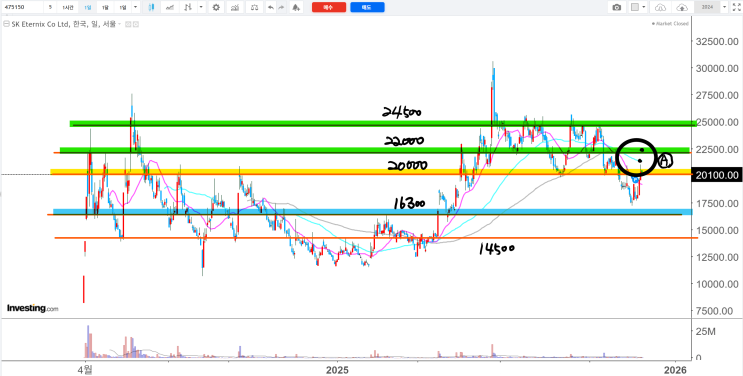Click the 12500.00 price axis label

[x=717, y=257]
